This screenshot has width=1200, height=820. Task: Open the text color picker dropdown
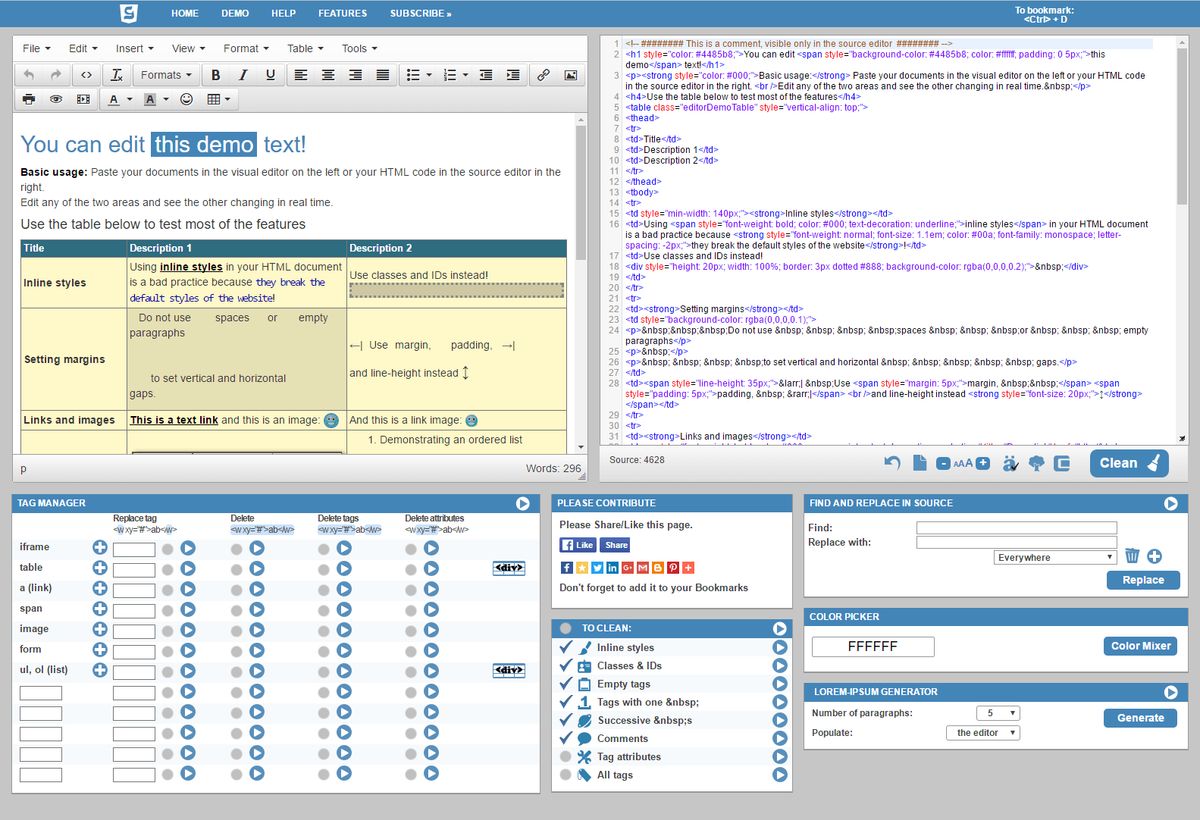[x=130, y=99]
